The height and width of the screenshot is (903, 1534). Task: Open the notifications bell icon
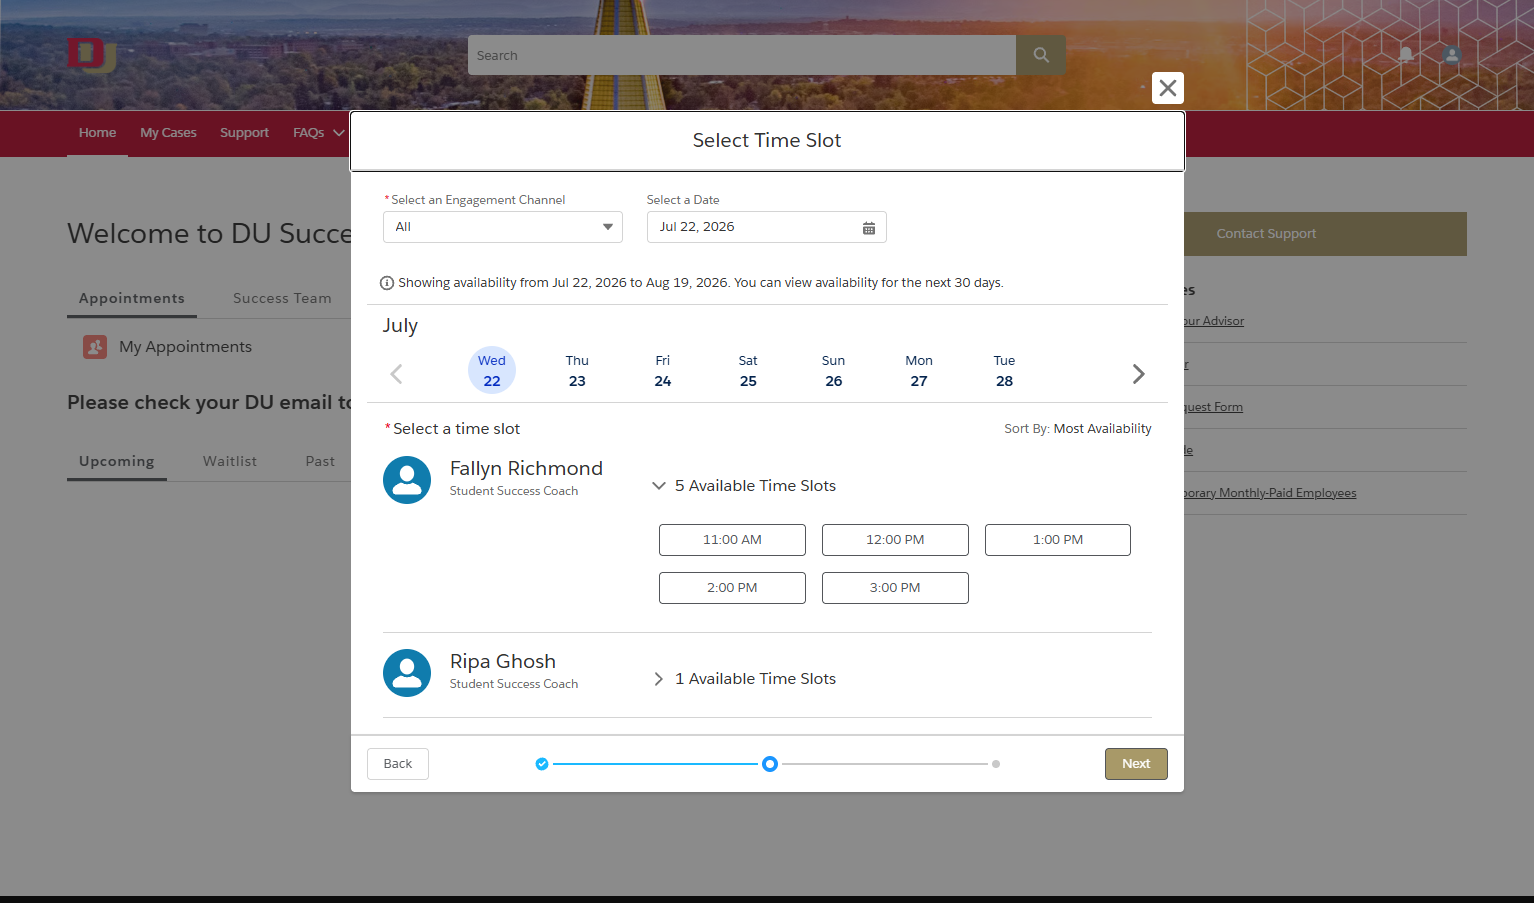pyautogui.click(x=1406, y=55)
